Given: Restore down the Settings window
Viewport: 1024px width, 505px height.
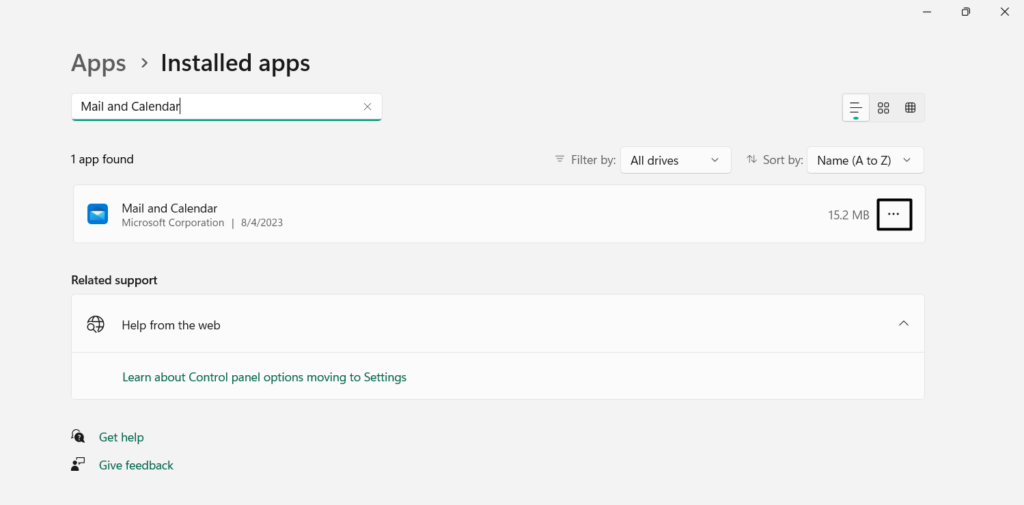Looking at the screenshot, I should click(x=965, y=12).
